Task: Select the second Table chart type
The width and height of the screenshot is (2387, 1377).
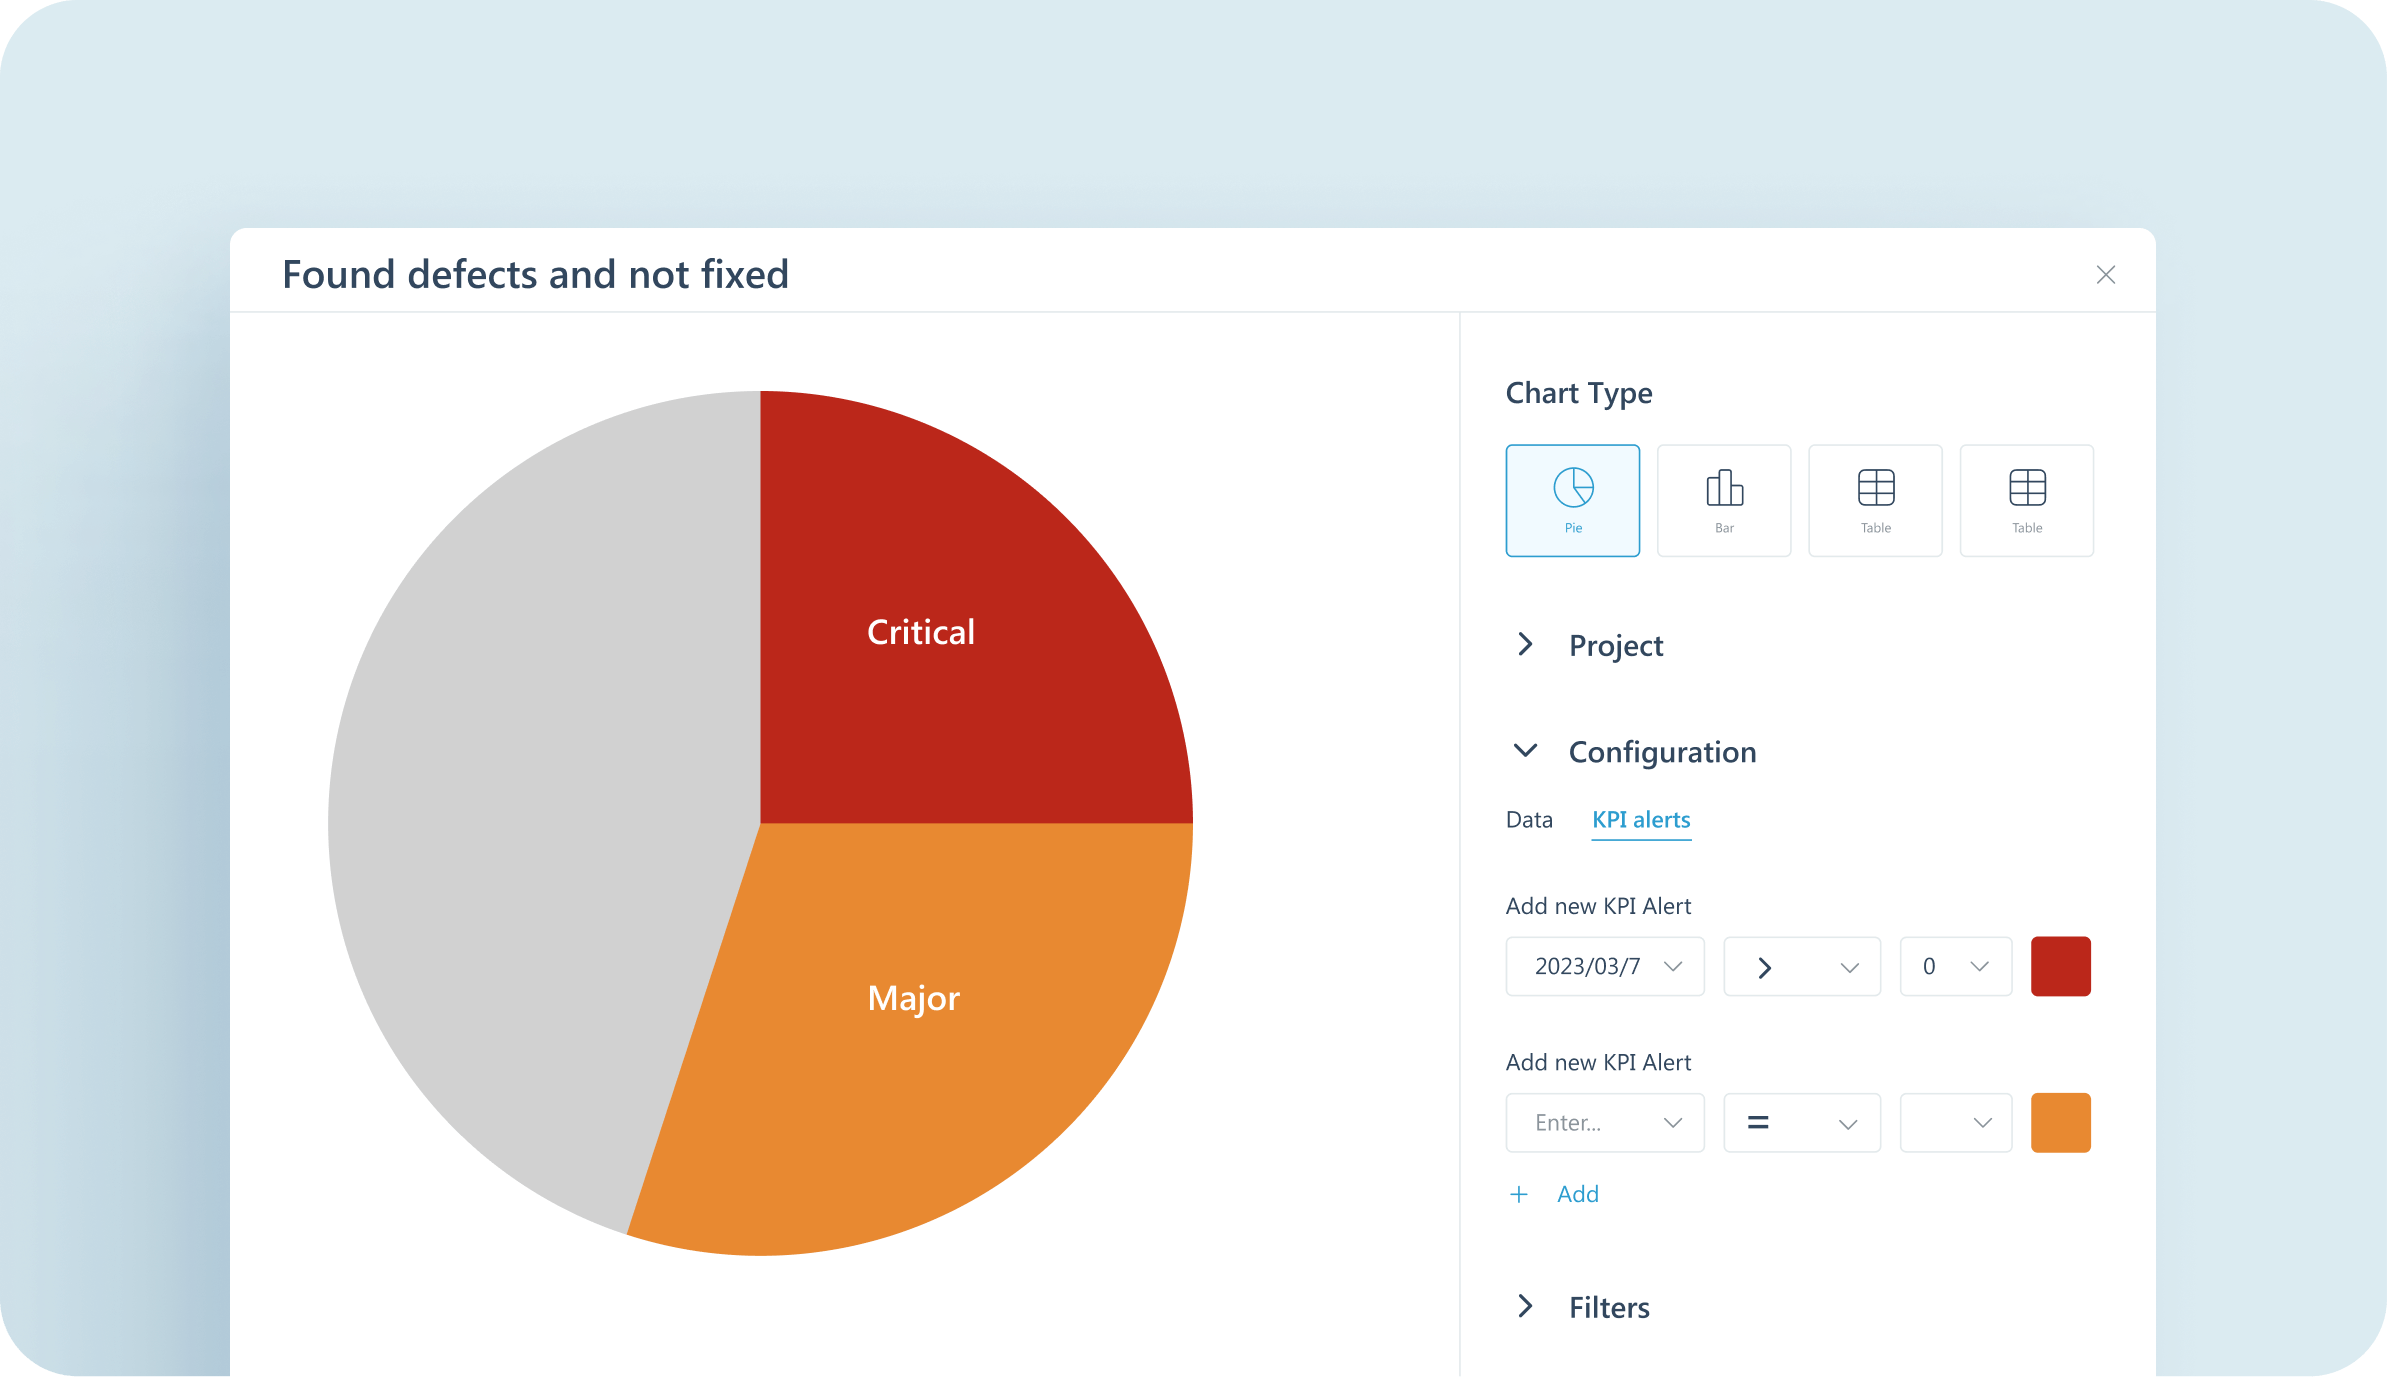Action: tap(2026, 500)
